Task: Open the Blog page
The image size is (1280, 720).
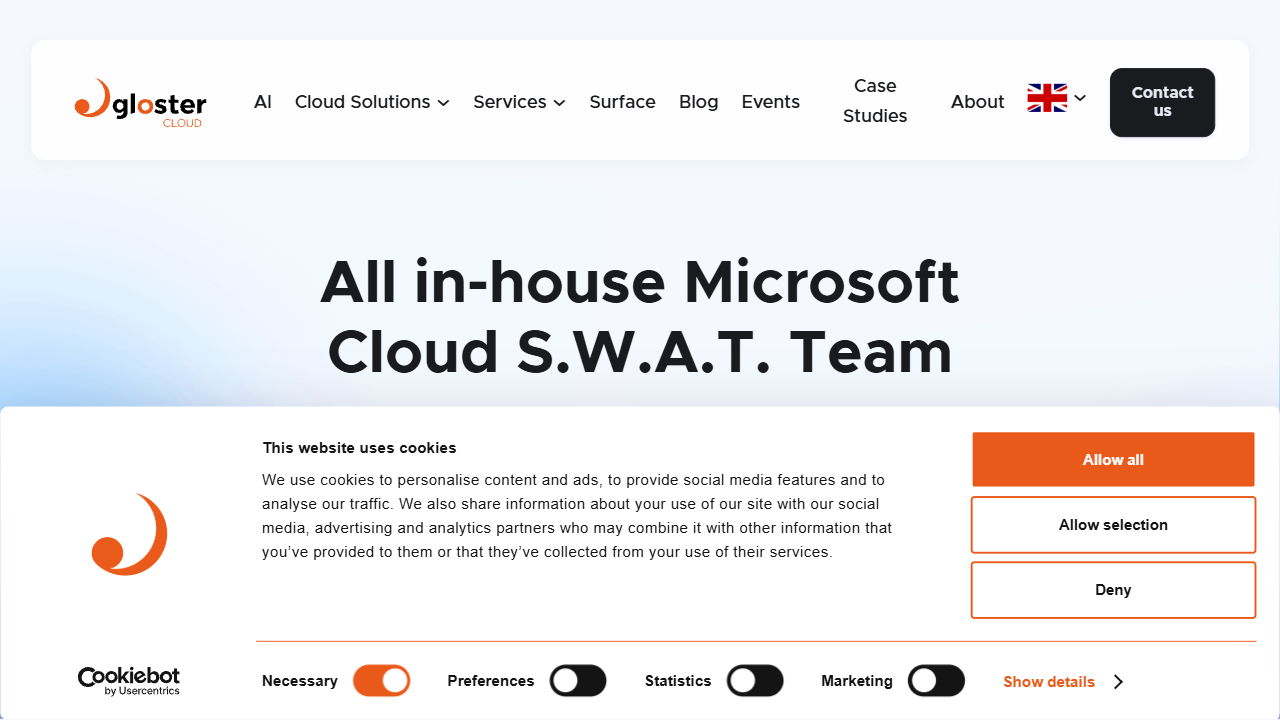Action: click(x=698, y=102)
